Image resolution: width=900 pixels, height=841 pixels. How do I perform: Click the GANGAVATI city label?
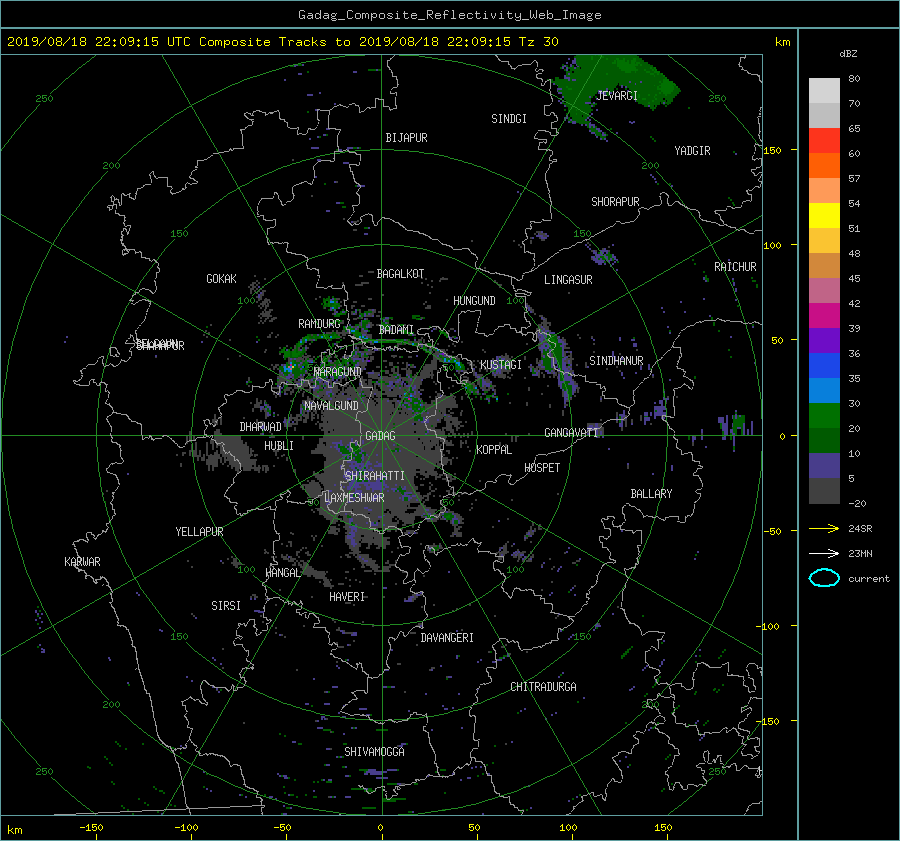coord(571,433)
